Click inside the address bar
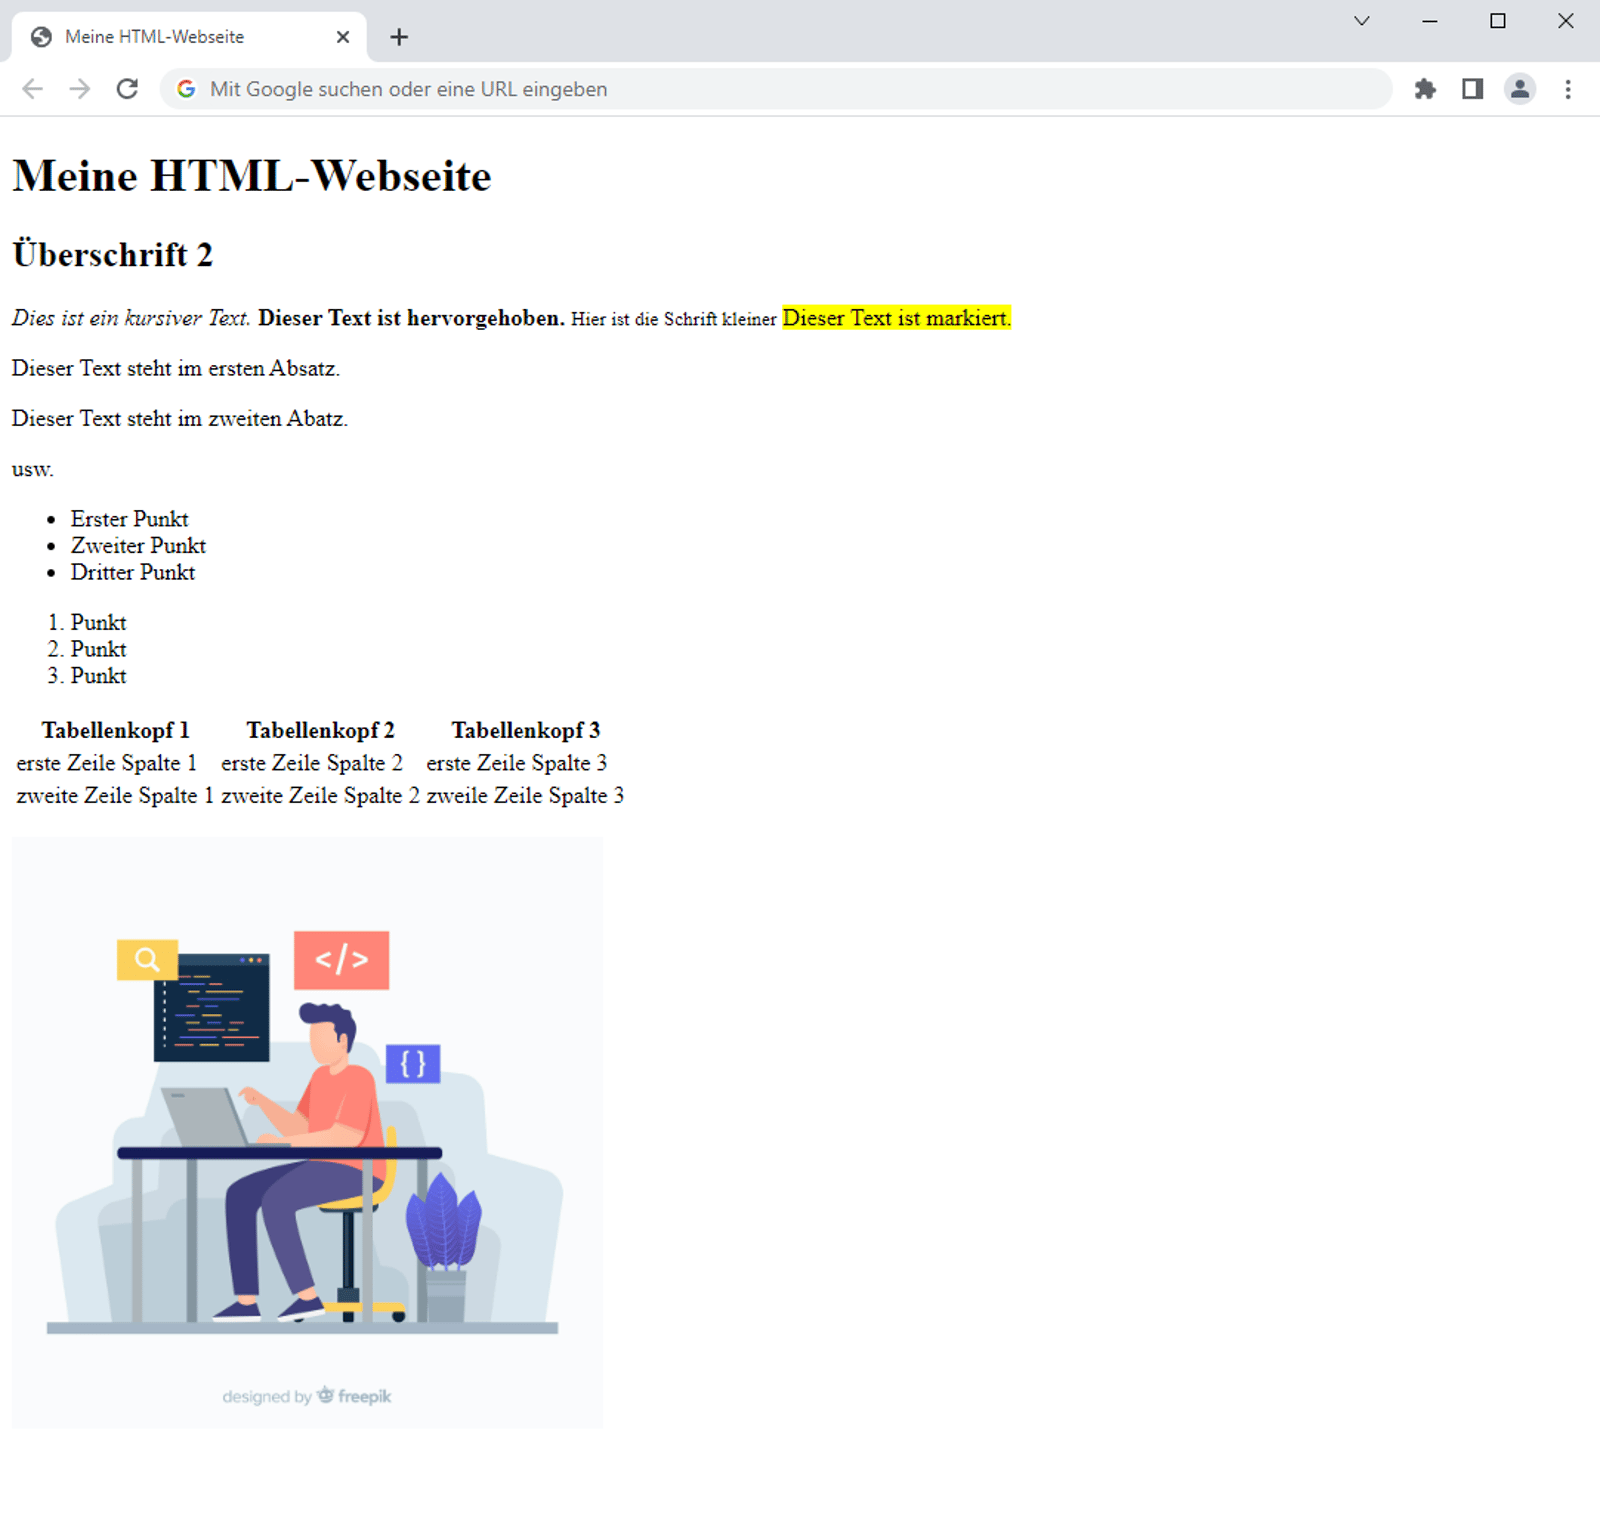1600x1523 pixels. point(700,89)
